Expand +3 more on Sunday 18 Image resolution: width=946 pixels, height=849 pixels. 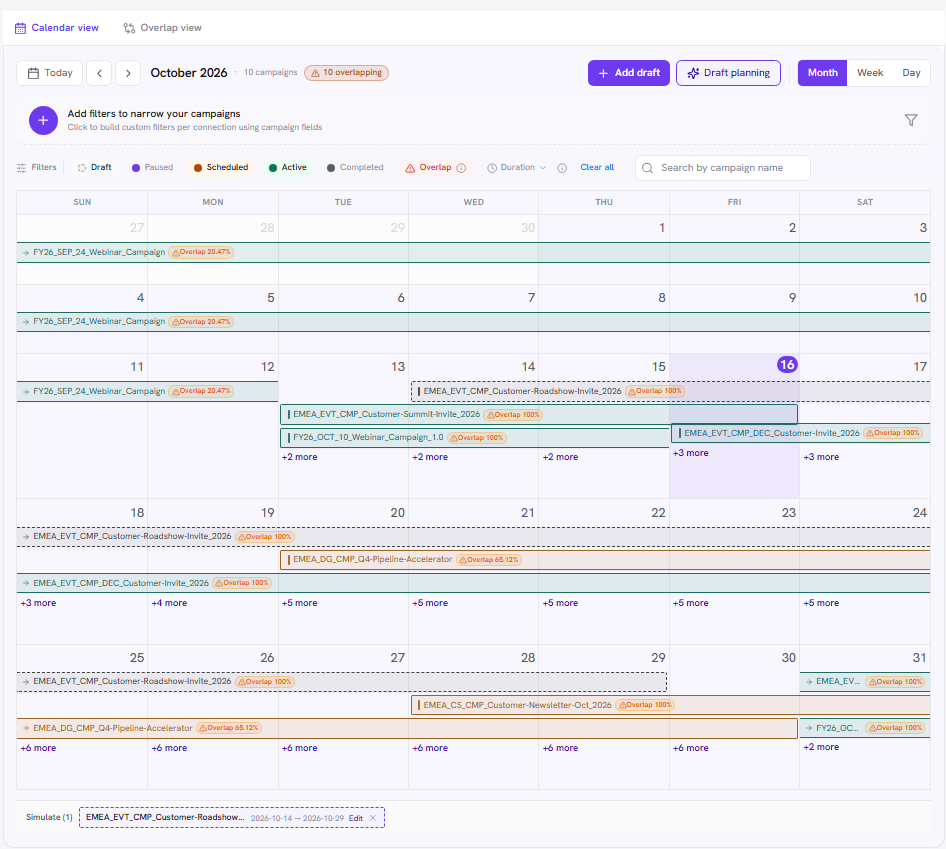coord(38,603)
